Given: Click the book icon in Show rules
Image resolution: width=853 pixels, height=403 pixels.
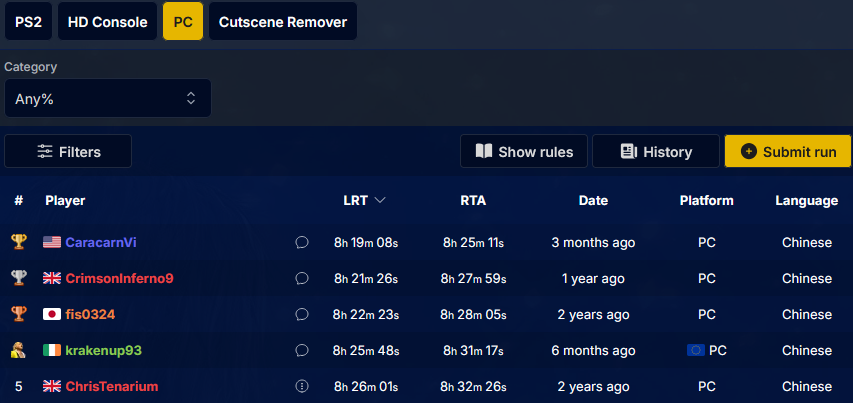Looking at the screenshot, I should click(484, 151).
